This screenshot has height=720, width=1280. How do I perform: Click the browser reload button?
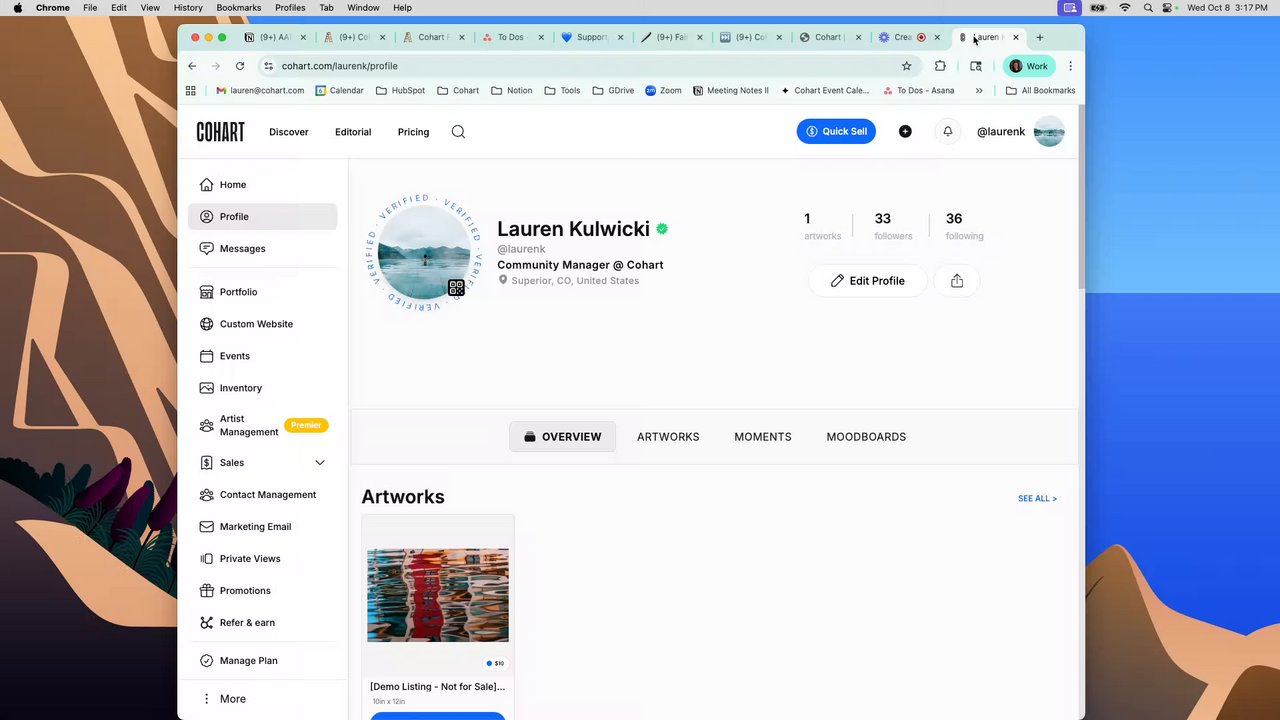pyautogui.click(x=240, y=66)
